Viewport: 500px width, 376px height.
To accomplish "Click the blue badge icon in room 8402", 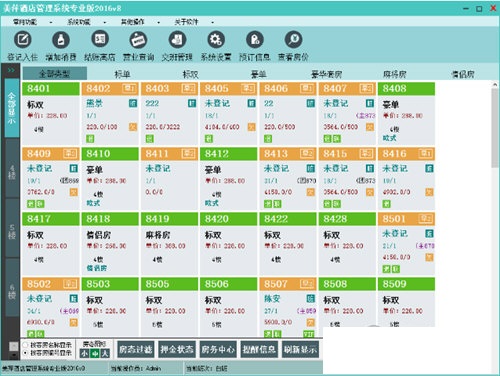I will pyautogui.click(x=133, y=103).
